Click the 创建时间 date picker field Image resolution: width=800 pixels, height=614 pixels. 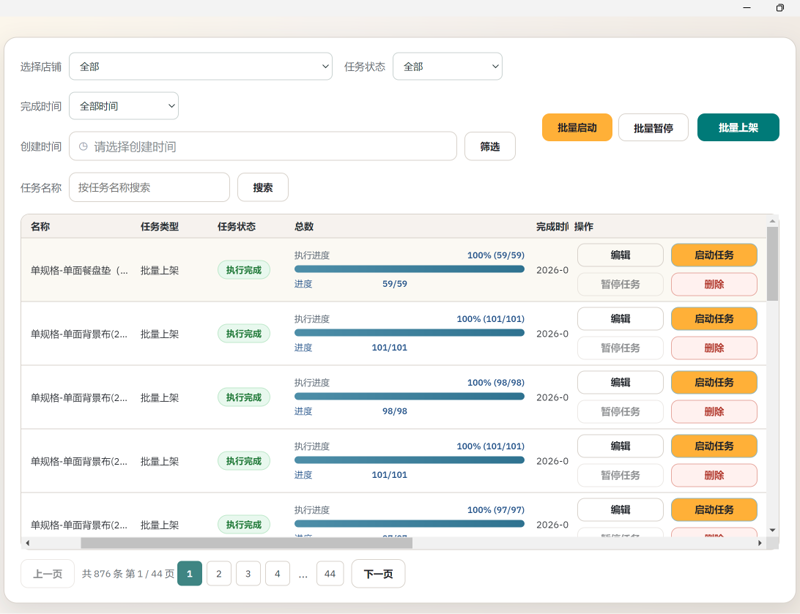[263, 146]
